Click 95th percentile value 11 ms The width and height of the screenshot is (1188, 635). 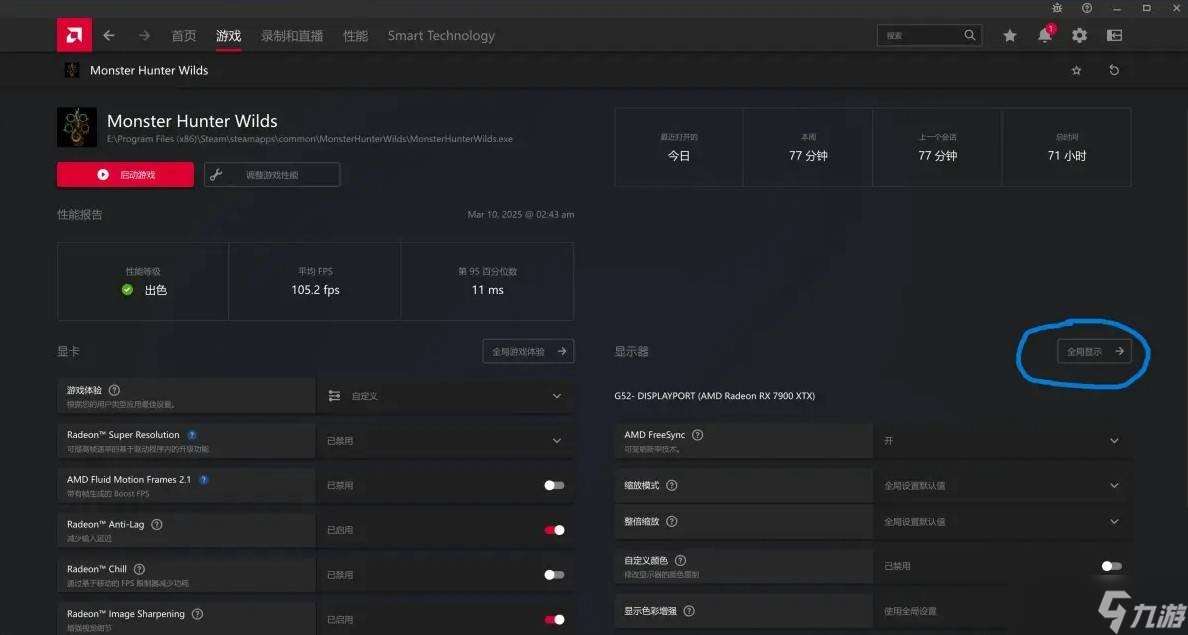click(487, 290)
